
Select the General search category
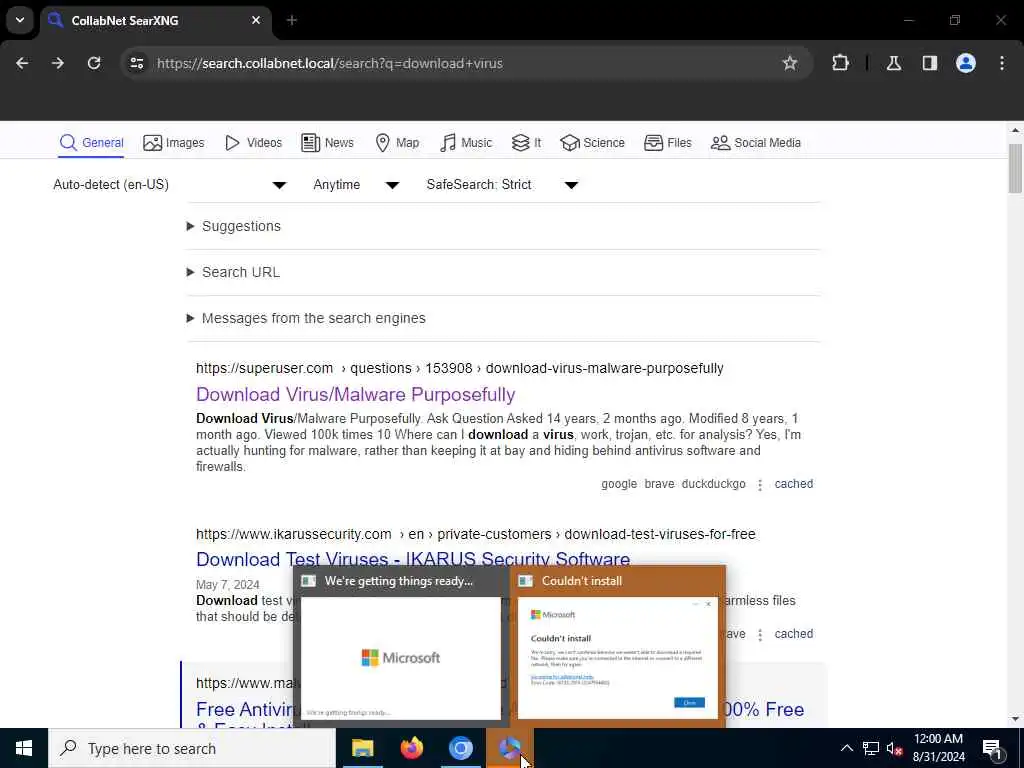(91, 142)
